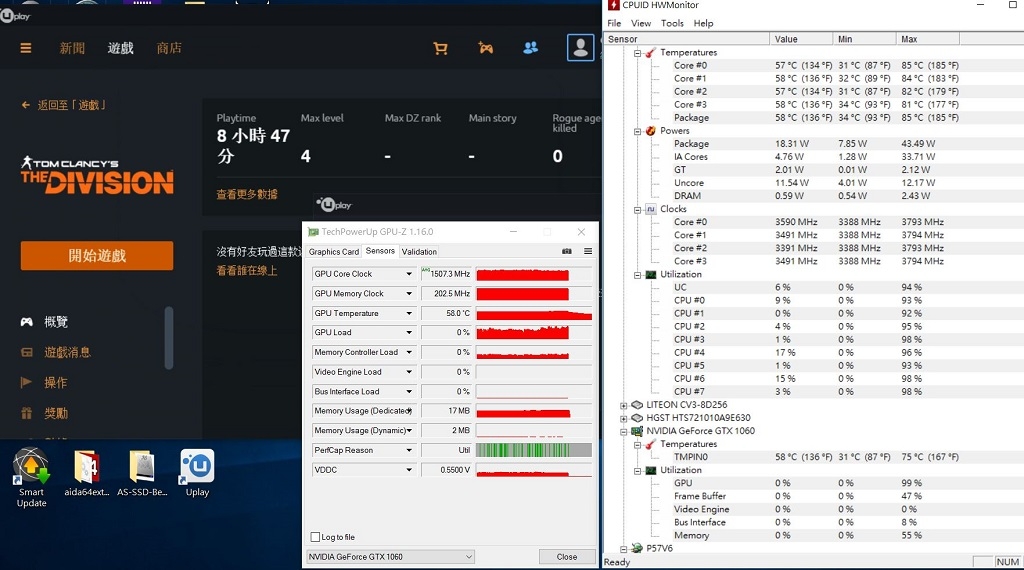Click the HWMonitor Value column header
Screen dimensions: 1024x570
[x=801, y=39]
